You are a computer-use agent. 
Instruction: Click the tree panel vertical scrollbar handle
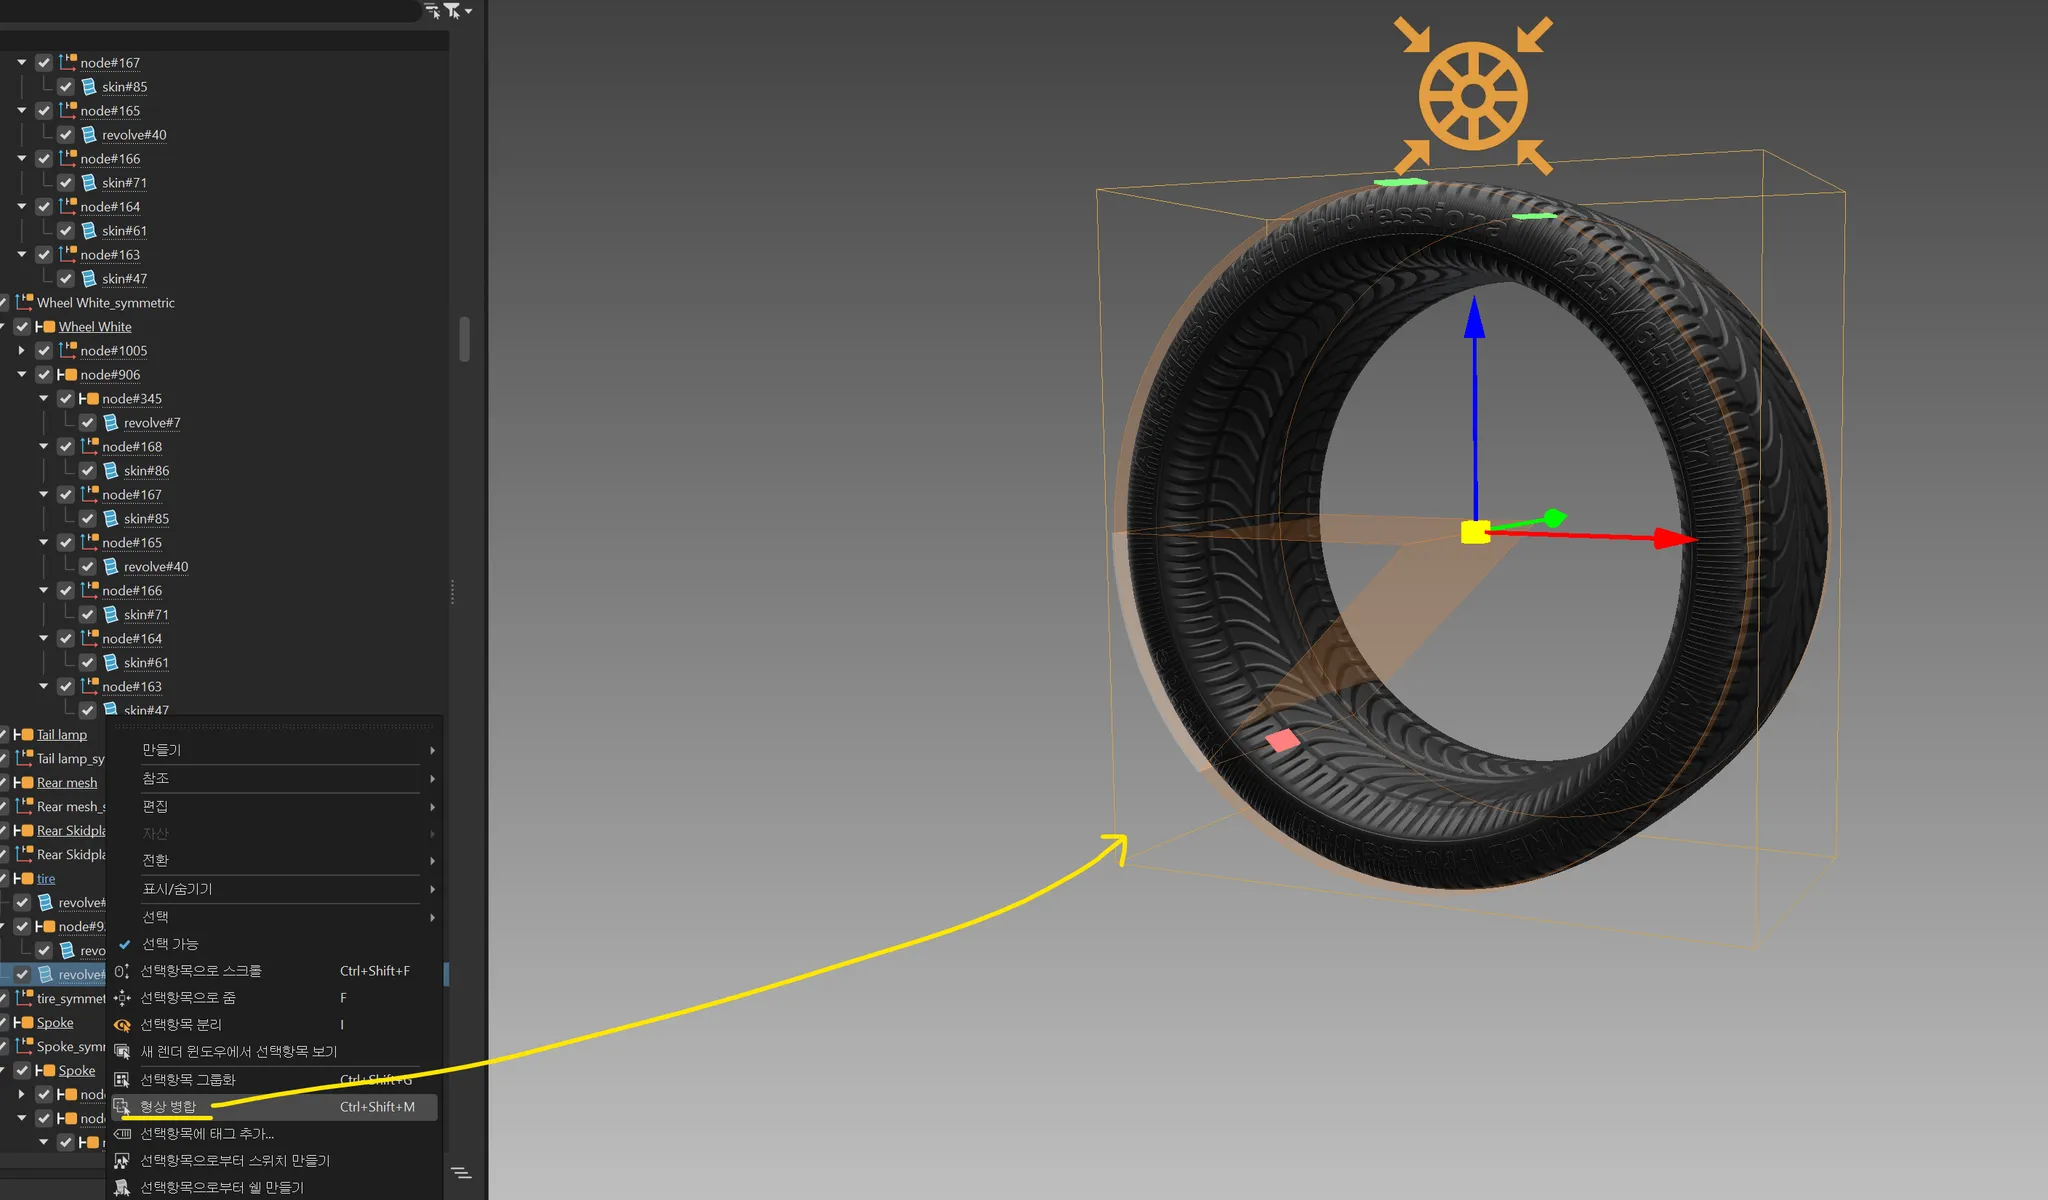coord(464,339)
